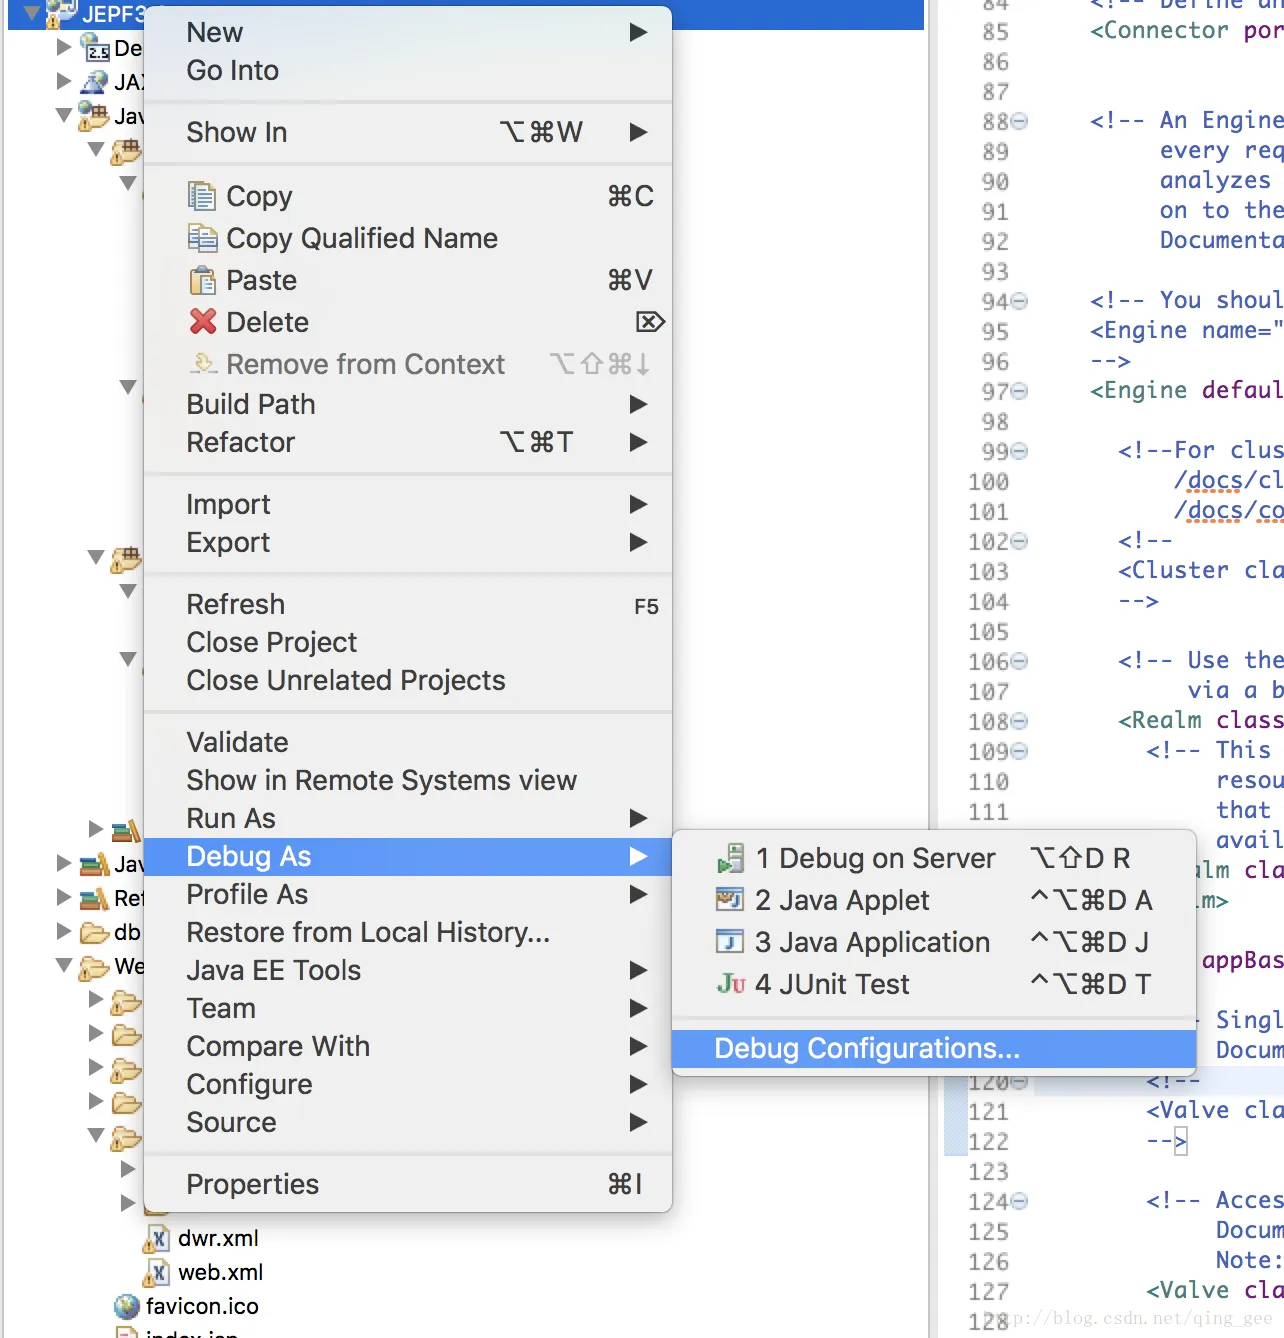This screenshot has width=1284, height=1338.
Task: Click the /docs/co link on line 101
Action: 1229,511
